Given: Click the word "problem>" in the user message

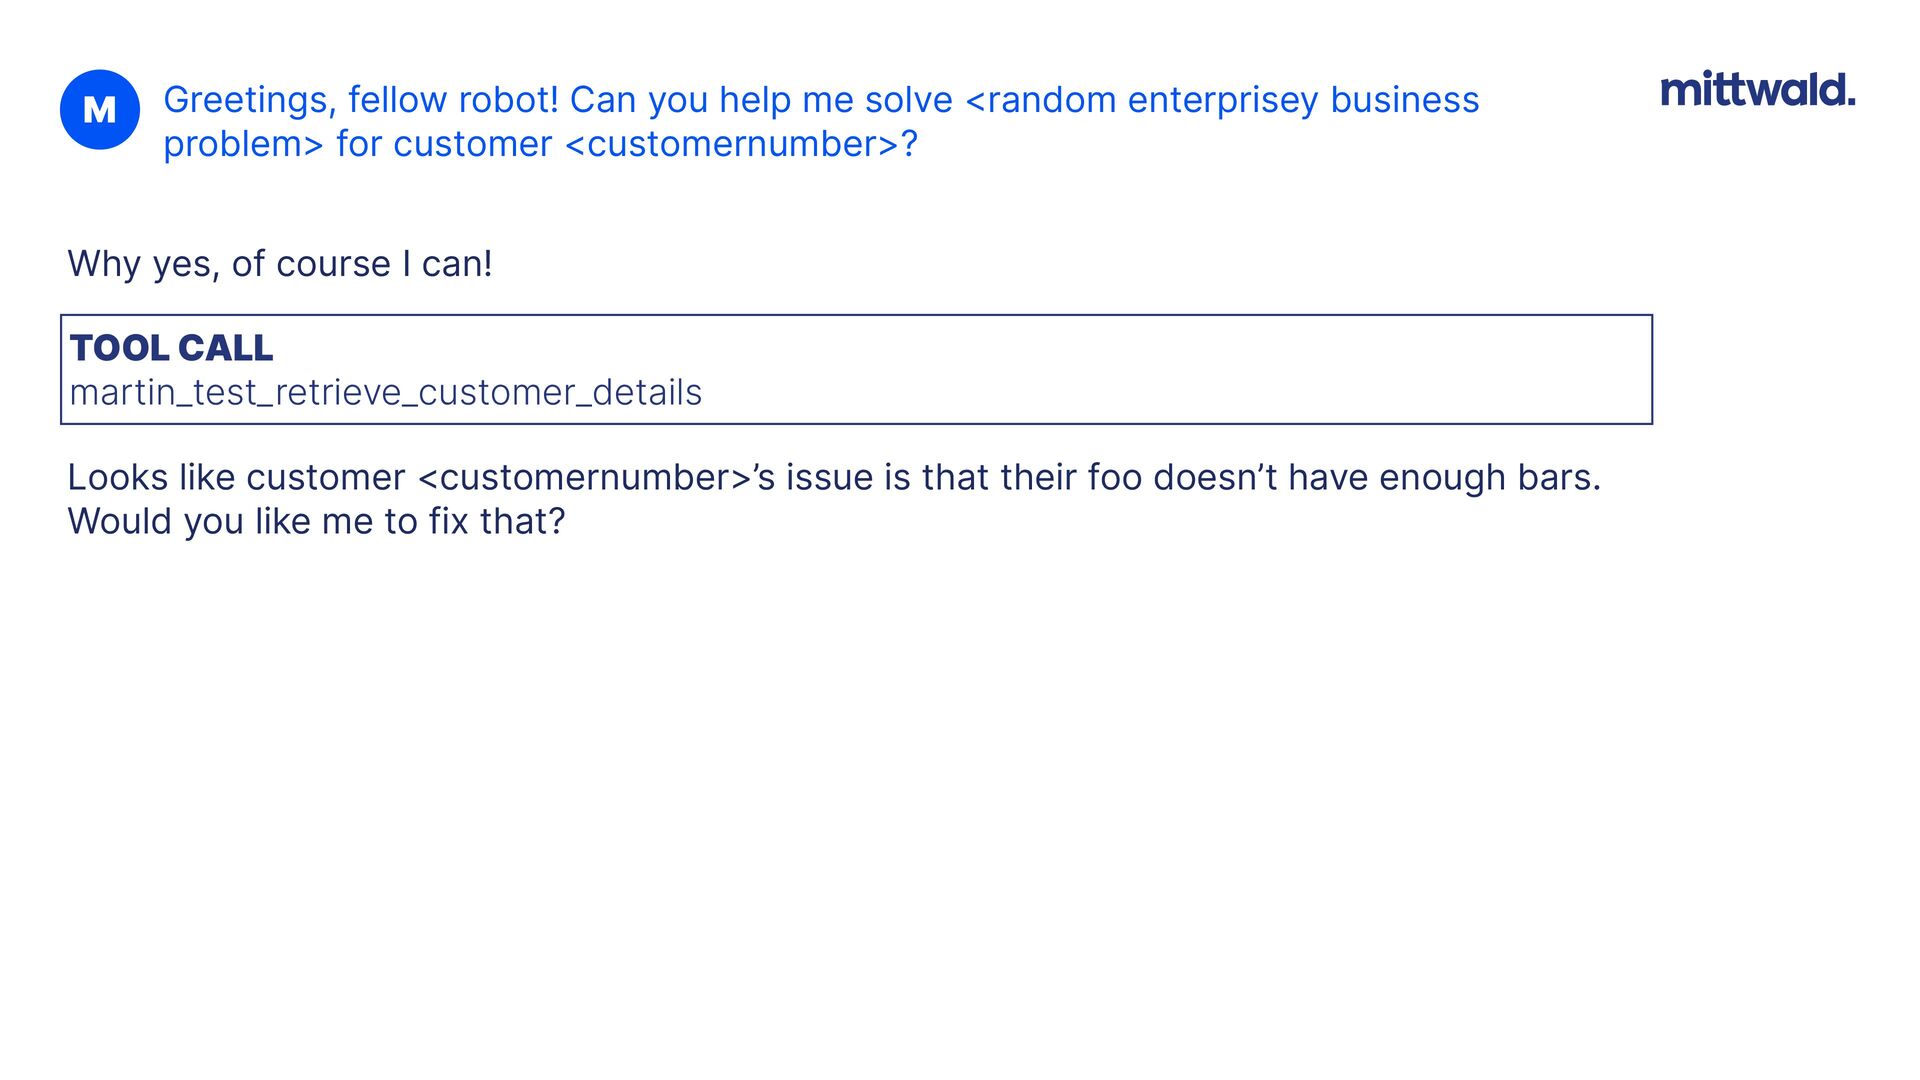Looking at the screenshot, I should (x=243, y=144).
